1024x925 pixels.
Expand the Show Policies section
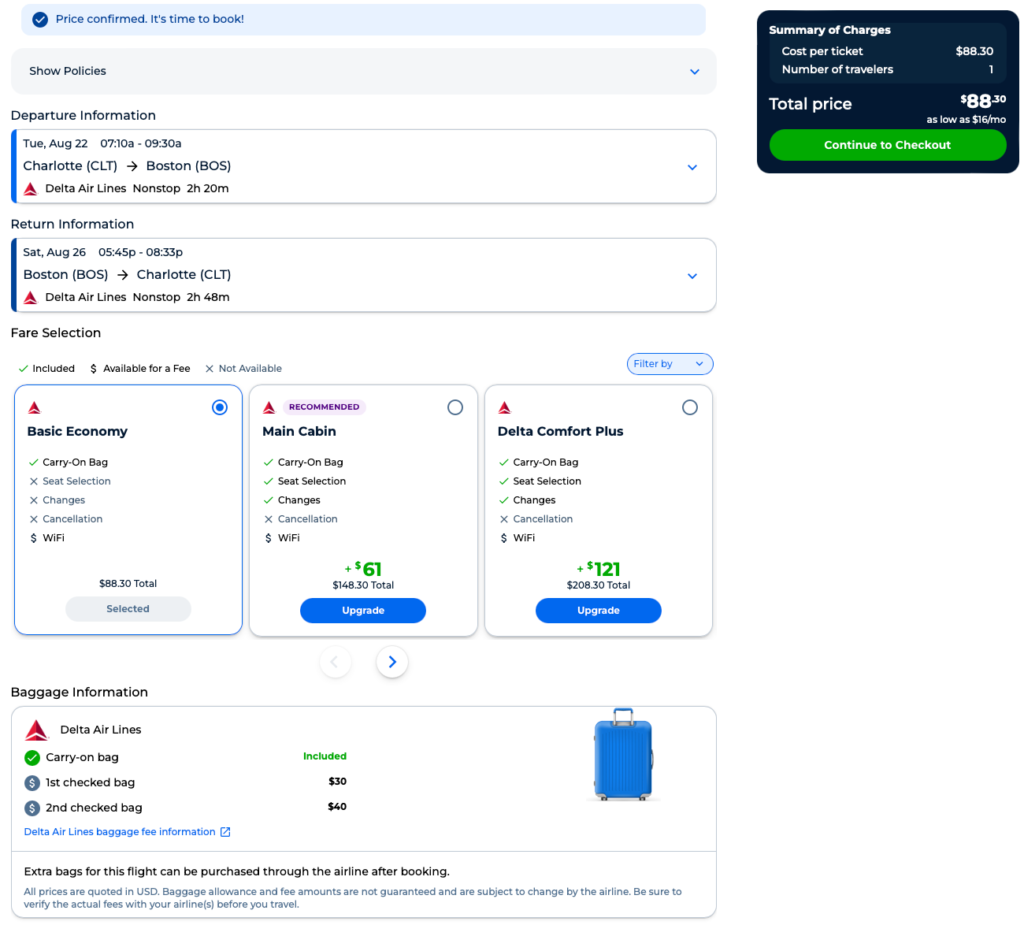tap(694, 72)
